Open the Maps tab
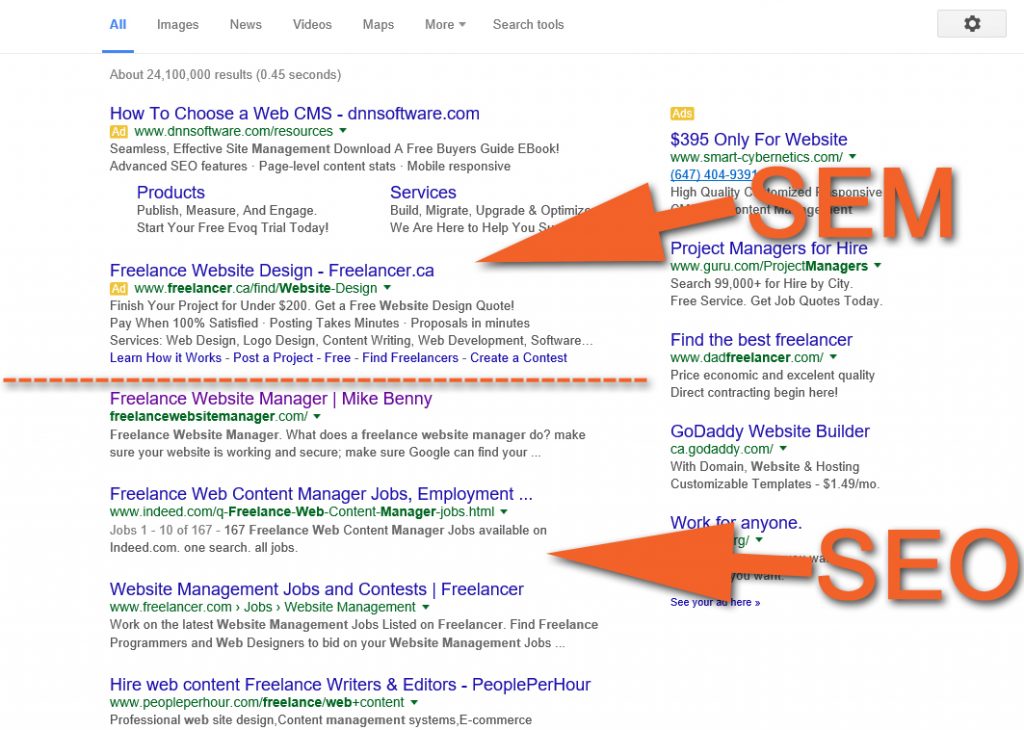The width and height of the screenshot is (1024, 730). click(378, 25)
